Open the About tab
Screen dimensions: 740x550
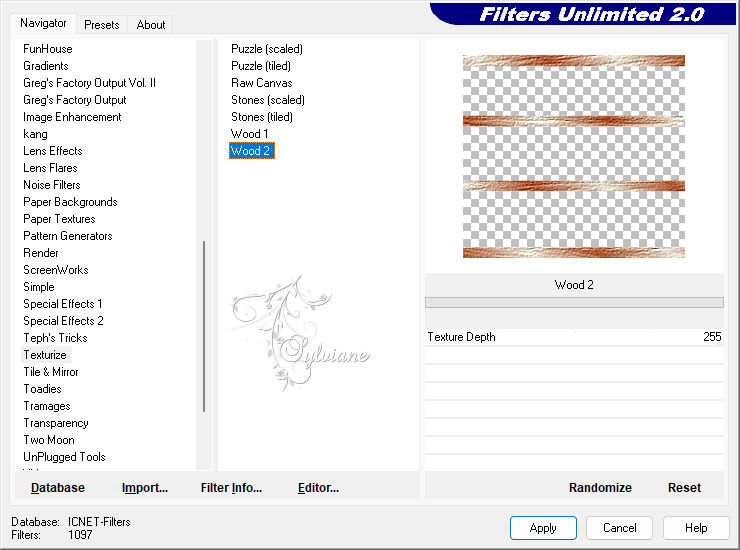[151, 25]
